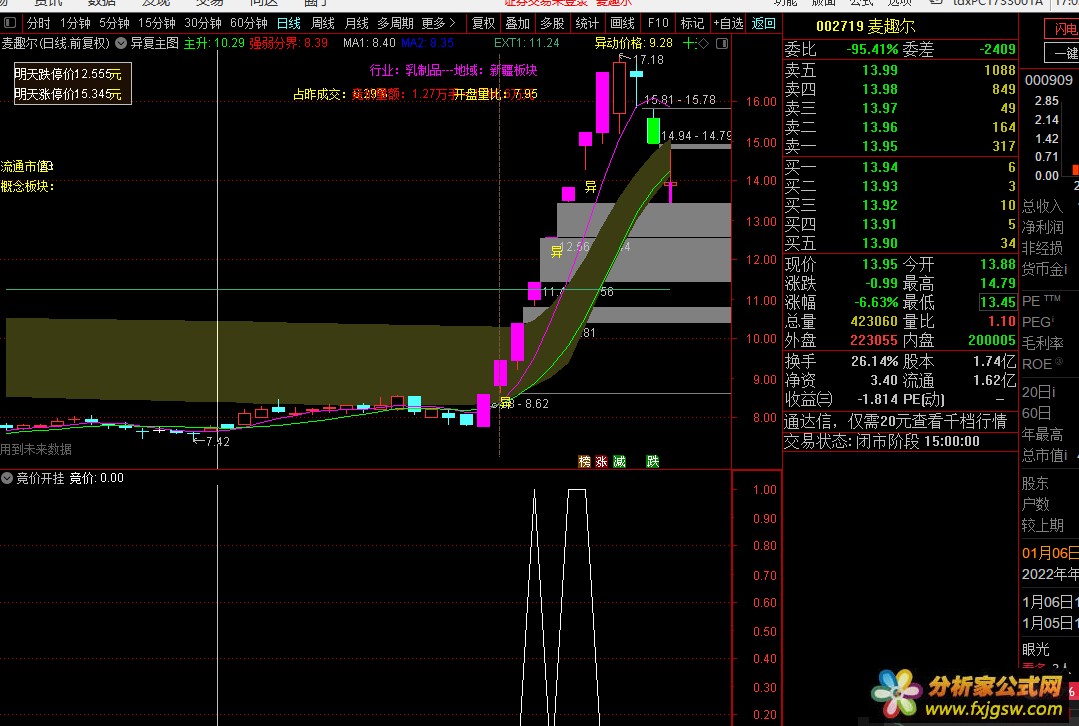Screen dimensions: 1079x726
Task: Click the 榜 marker at chart bottom
Action: (584, 461)
